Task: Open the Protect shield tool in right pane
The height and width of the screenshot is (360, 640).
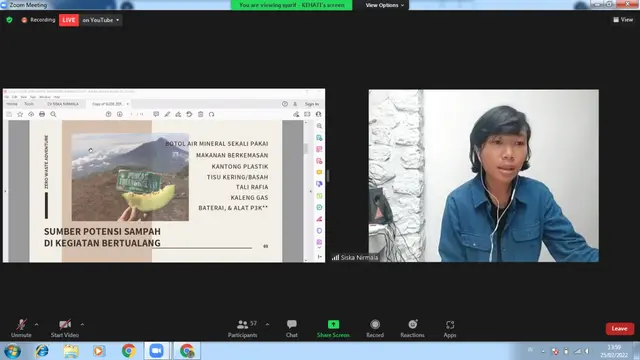Action: [x=319, y=231]
